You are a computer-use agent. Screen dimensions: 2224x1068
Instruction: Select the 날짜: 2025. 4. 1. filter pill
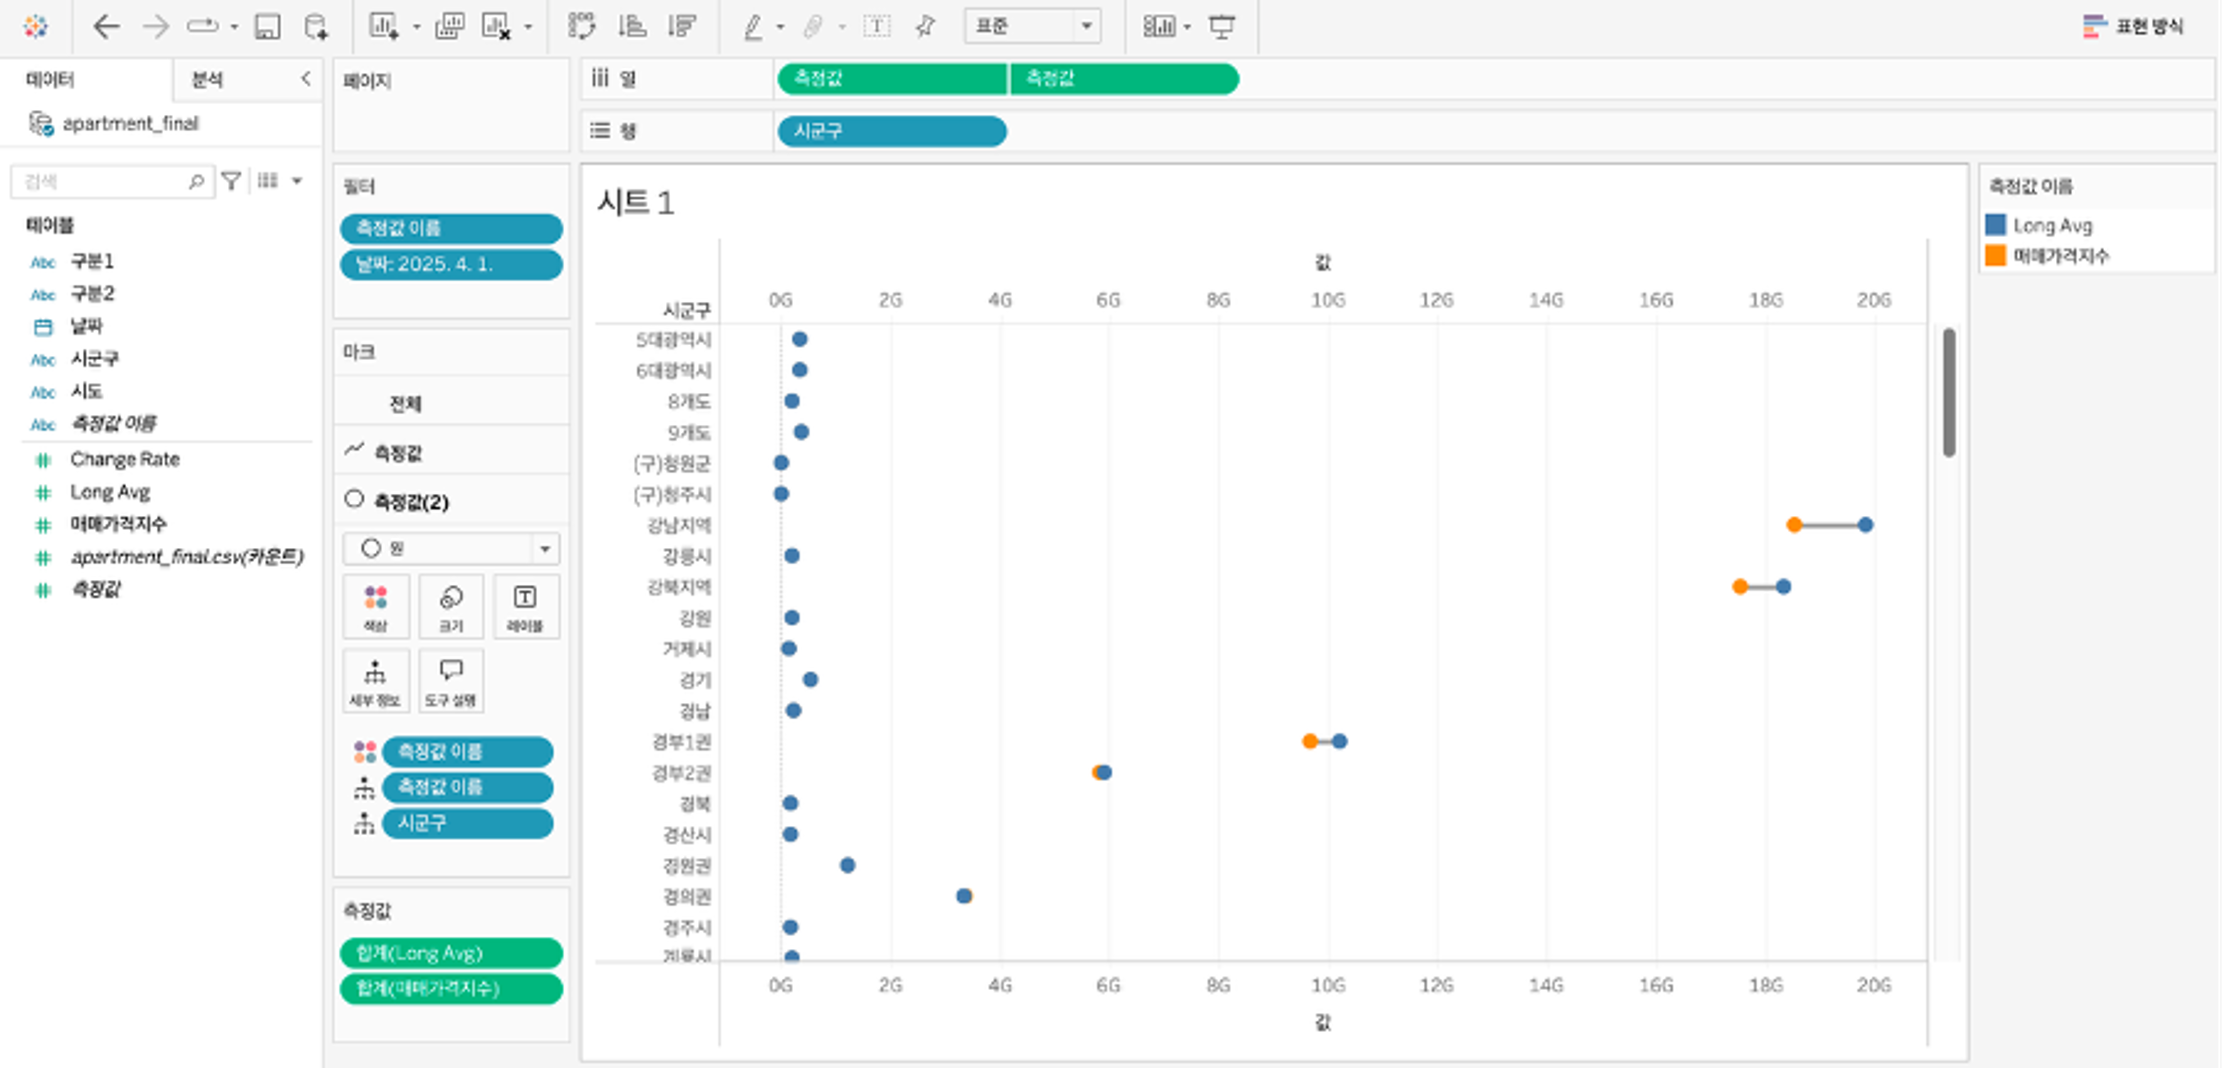[451, 264]
